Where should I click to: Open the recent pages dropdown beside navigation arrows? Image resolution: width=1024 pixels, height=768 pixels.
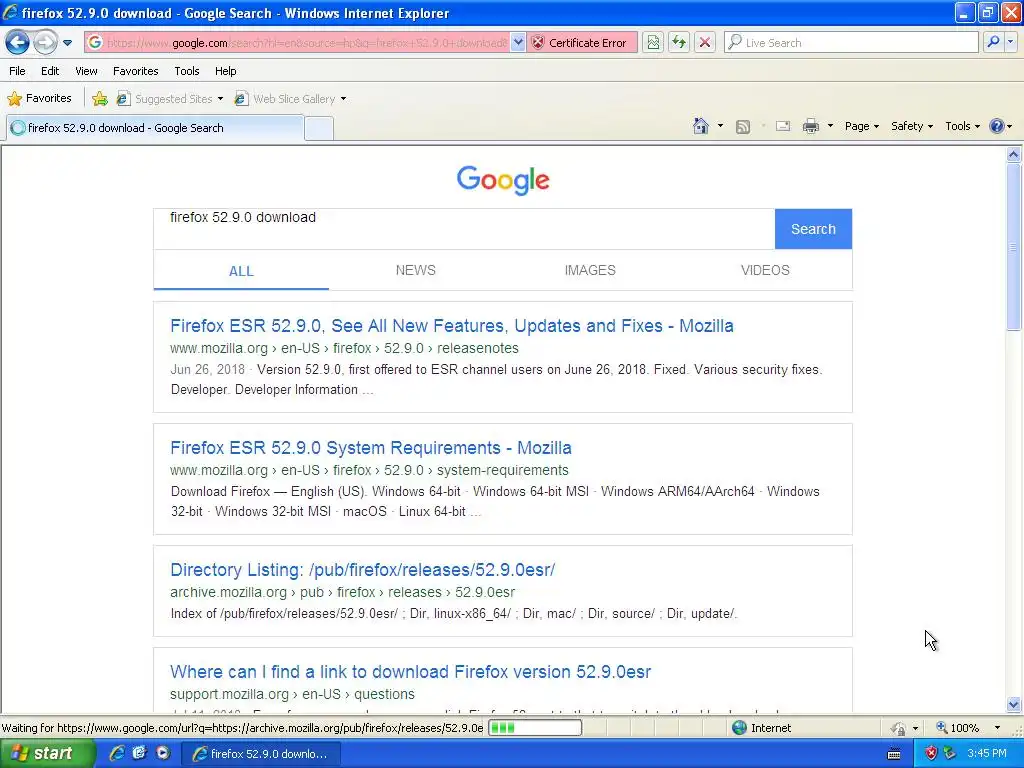pyautogui.click(x=67, y=43)
